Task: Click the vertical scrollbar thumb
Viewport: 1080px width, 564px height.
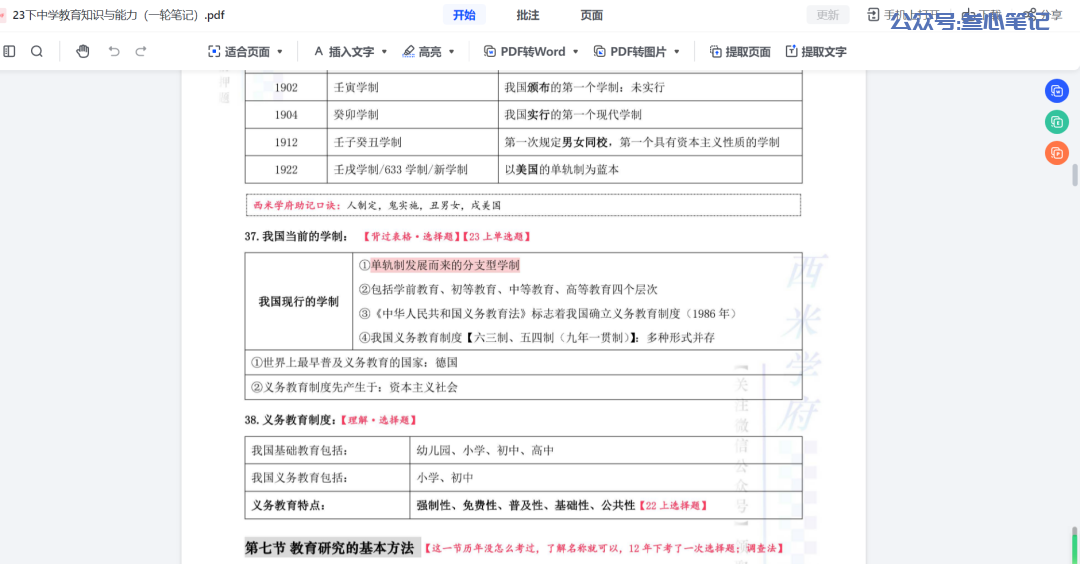Action: pos(1074,175)
